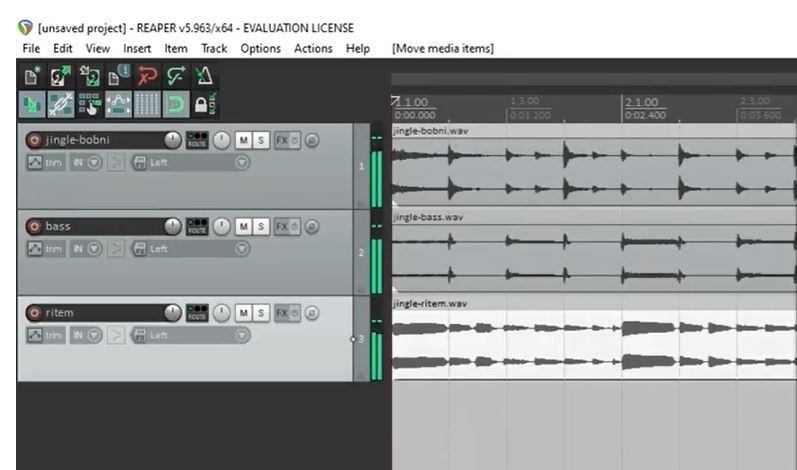The height and width of the screenshot is (470, 797).
Task: Click pan knob on ritem track
Action: 221,313
